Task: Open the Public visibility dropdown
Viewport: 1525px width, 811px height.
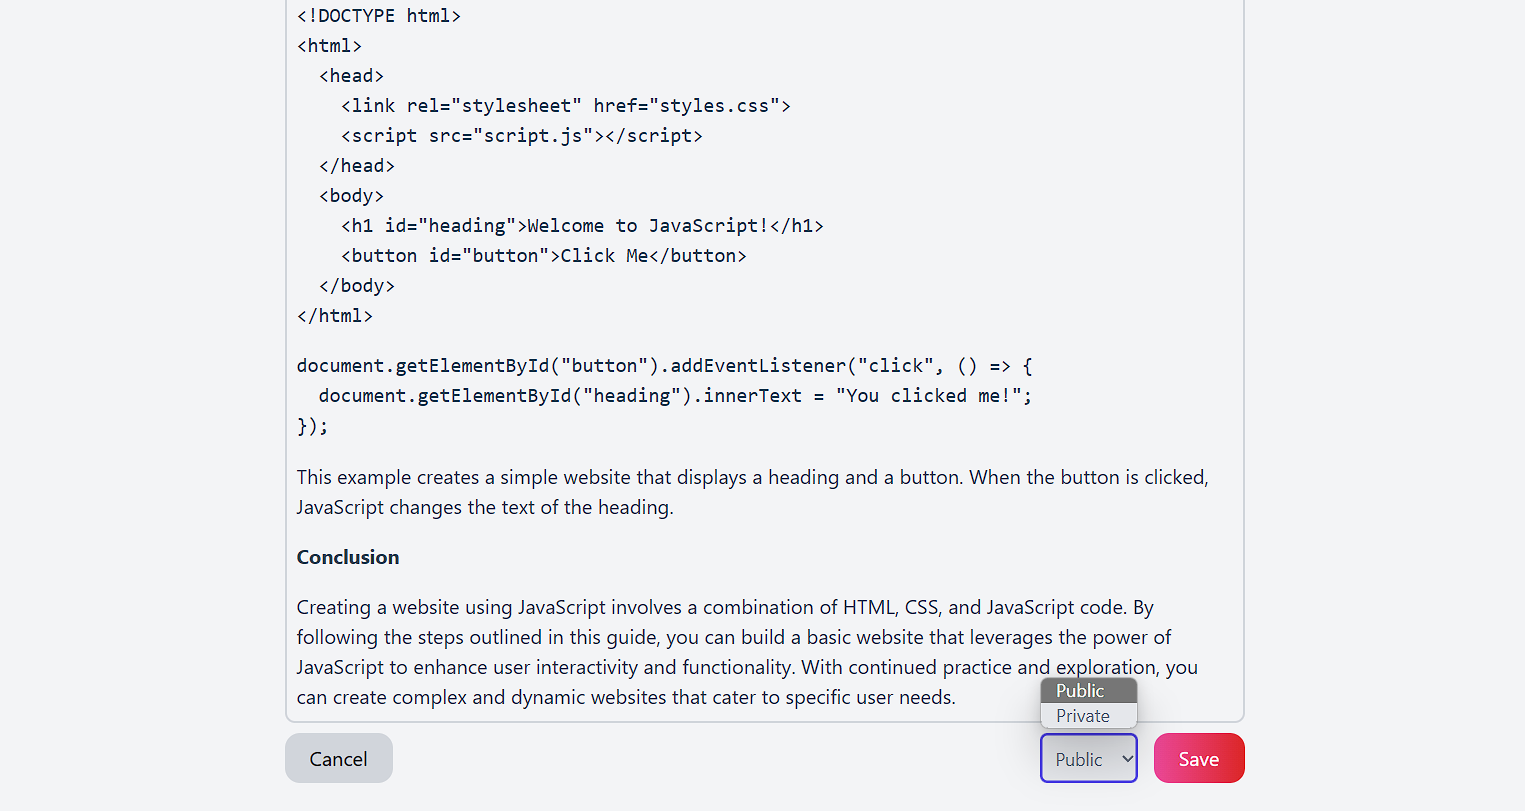Action: 1089,758
